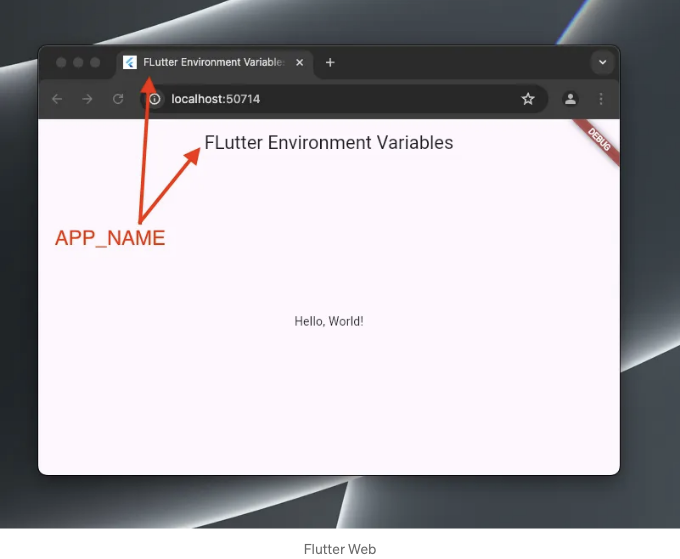Bookmark this page with the star icon
This screenshot has width=680, height=559.
[x=528, y=99]
